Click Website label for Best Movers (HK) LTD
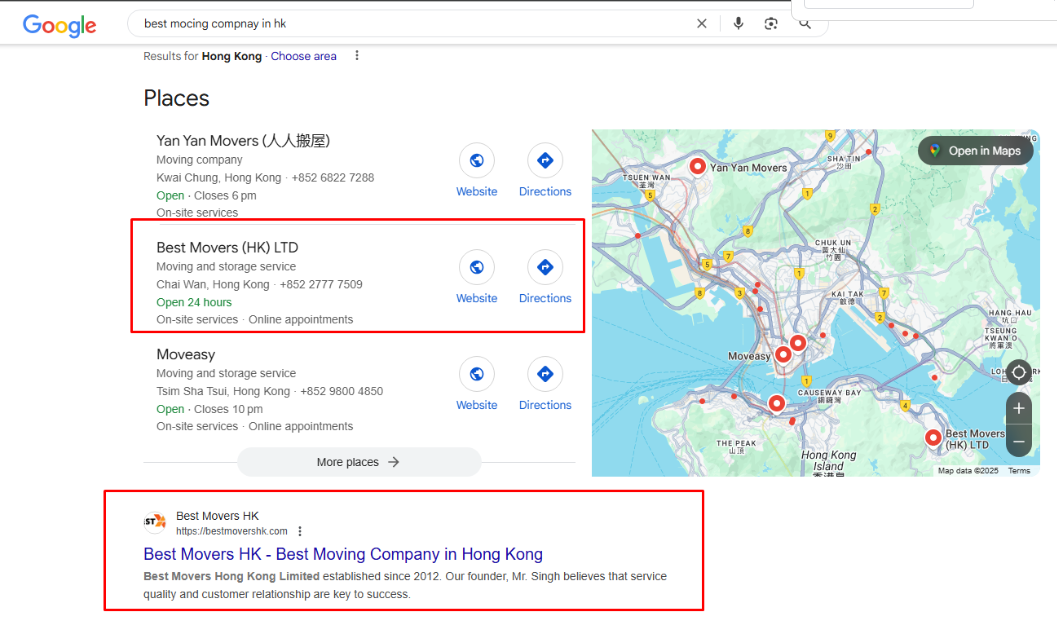Image resolution: width=1057 pixels, height=633 pixels. click(477, 298)
